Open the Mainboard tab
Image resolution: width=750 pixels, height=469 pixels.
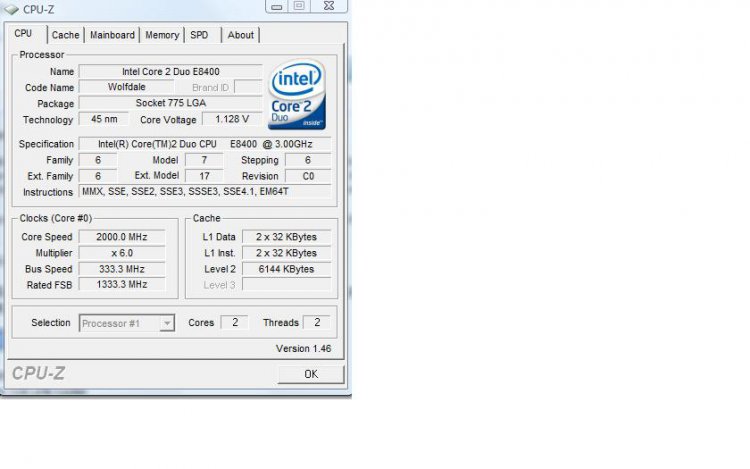pyautogui.click(x=112, y=35)
